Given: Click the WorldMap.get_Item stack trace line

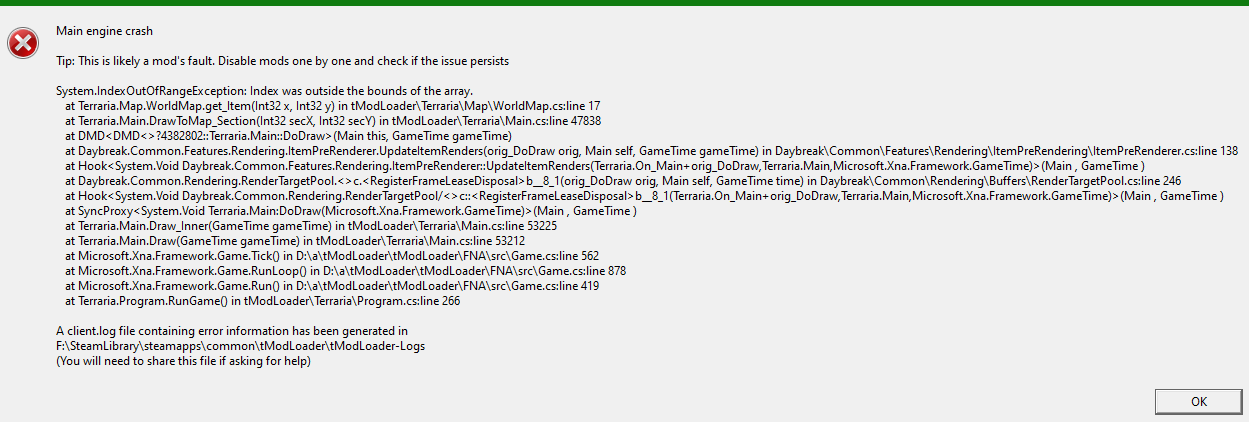Looking at the screenshot, I should pos(332,106).
